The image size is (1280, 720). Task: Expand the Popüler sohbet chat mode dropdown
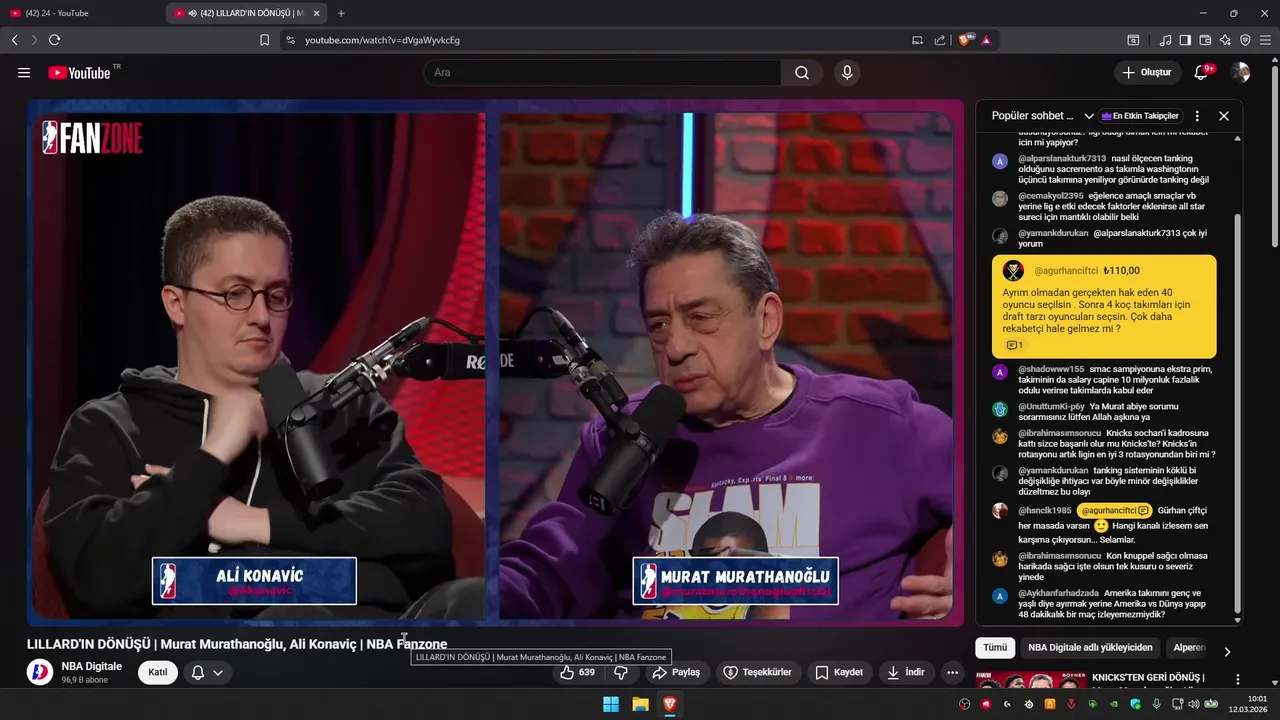1089,116
